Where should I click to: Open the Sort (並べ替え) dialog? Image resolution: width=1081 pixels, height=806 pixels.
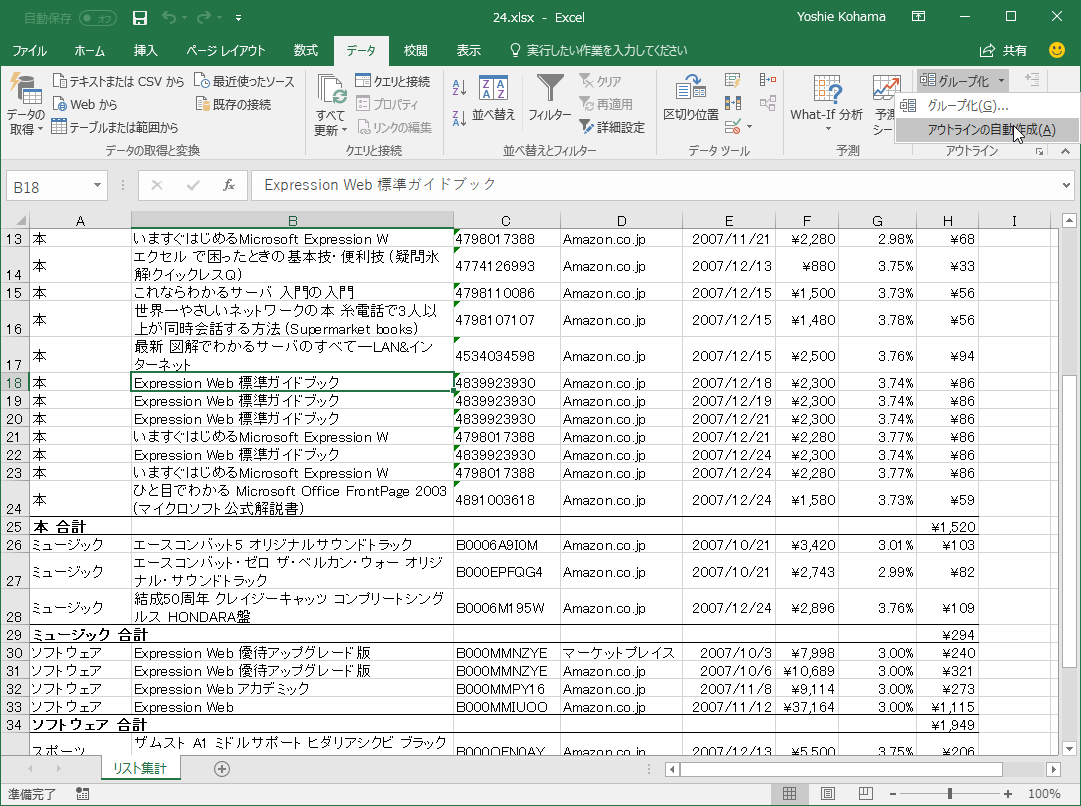pyautogui.click(x=494, y=98)
